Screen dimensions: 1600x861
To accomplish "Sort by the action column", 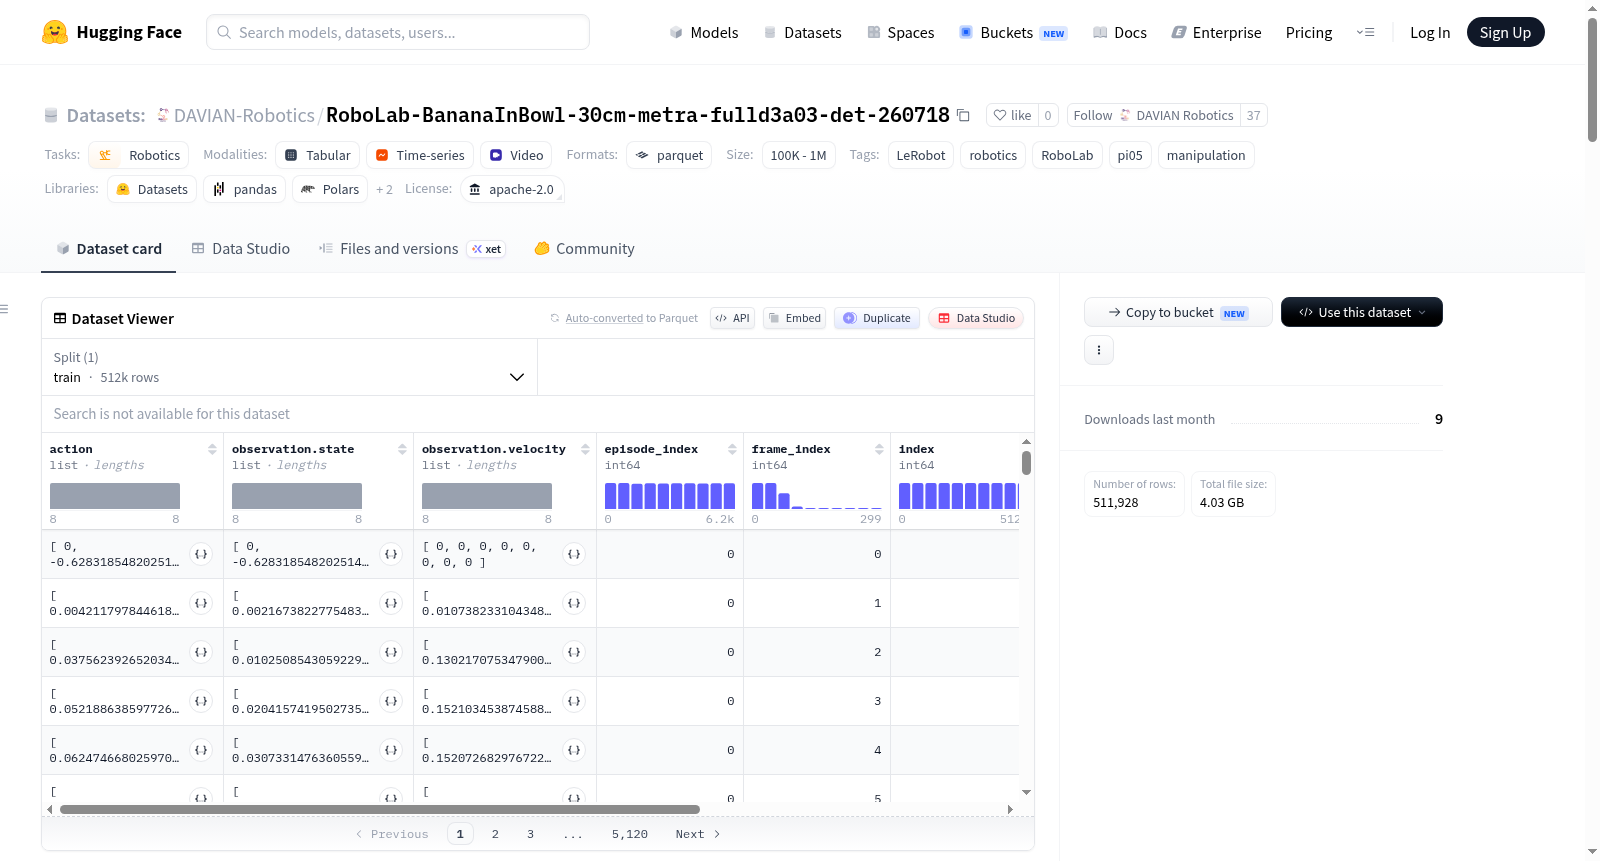I will point(212,450).
